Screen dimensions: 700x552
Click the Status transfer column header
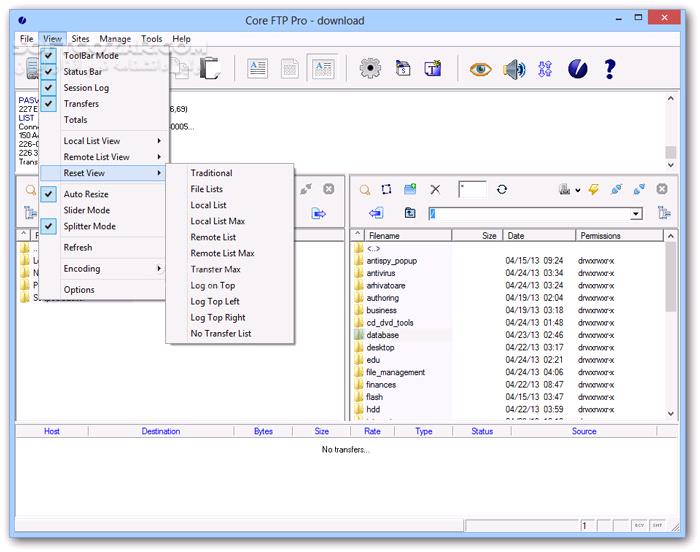tap(482, 431)
